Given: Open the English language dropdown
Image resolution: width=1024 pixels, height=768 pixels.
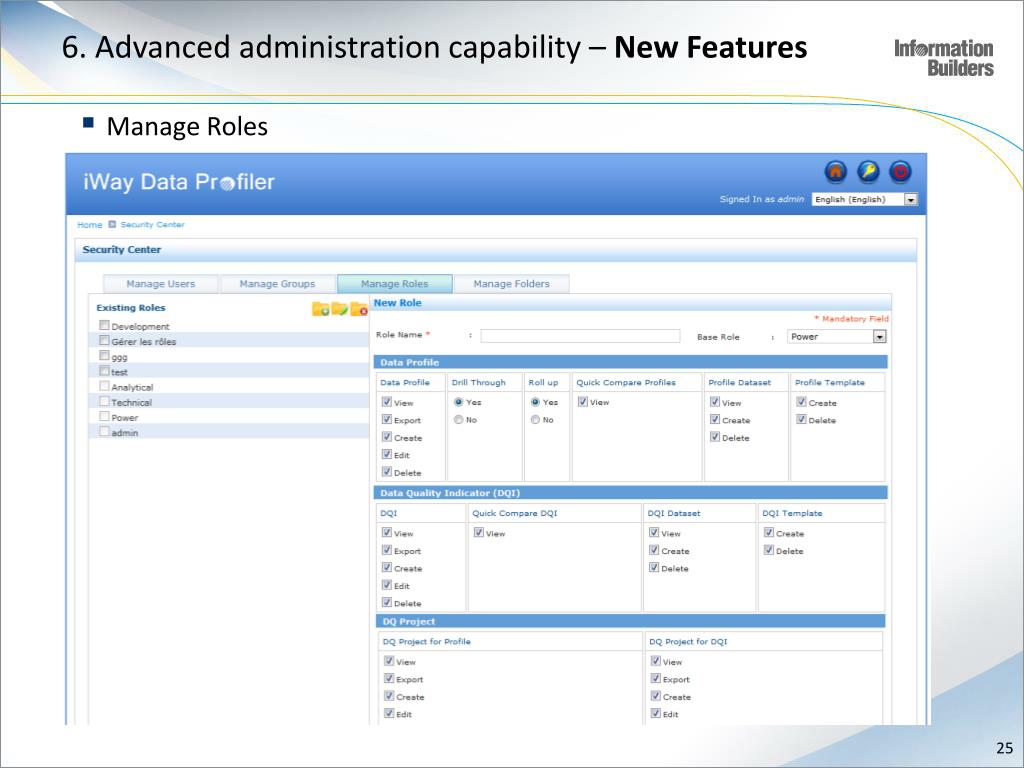Looking at the screenshot, I should (865, 199).
